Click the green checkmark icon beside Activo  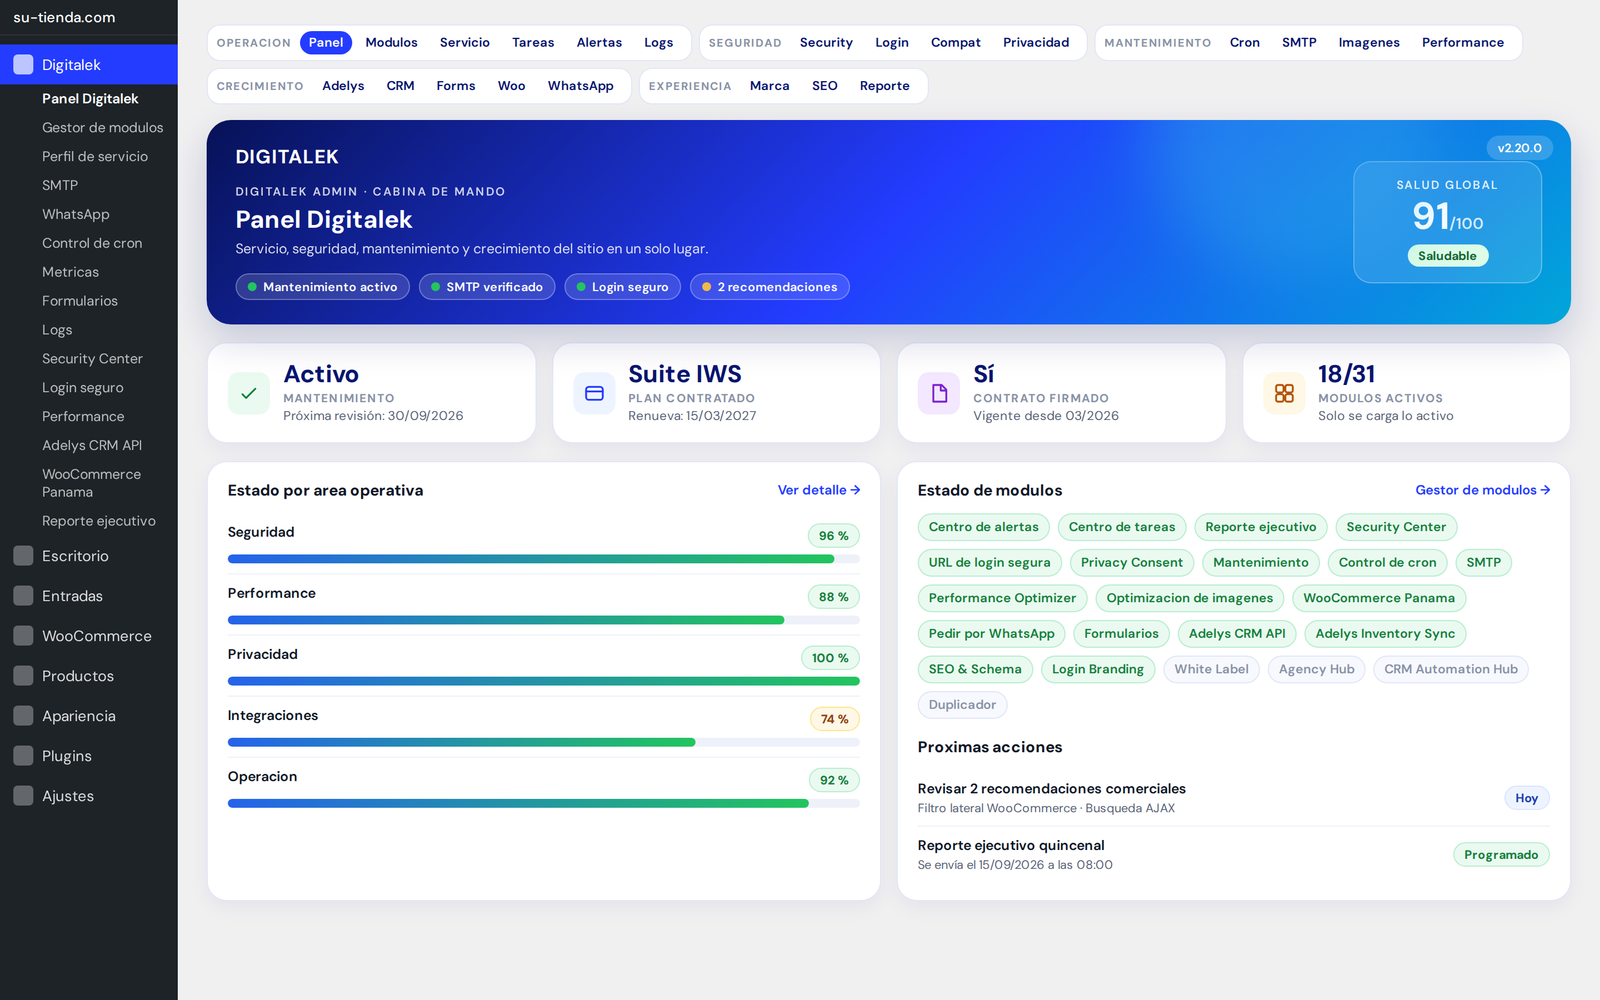(249, 393)
